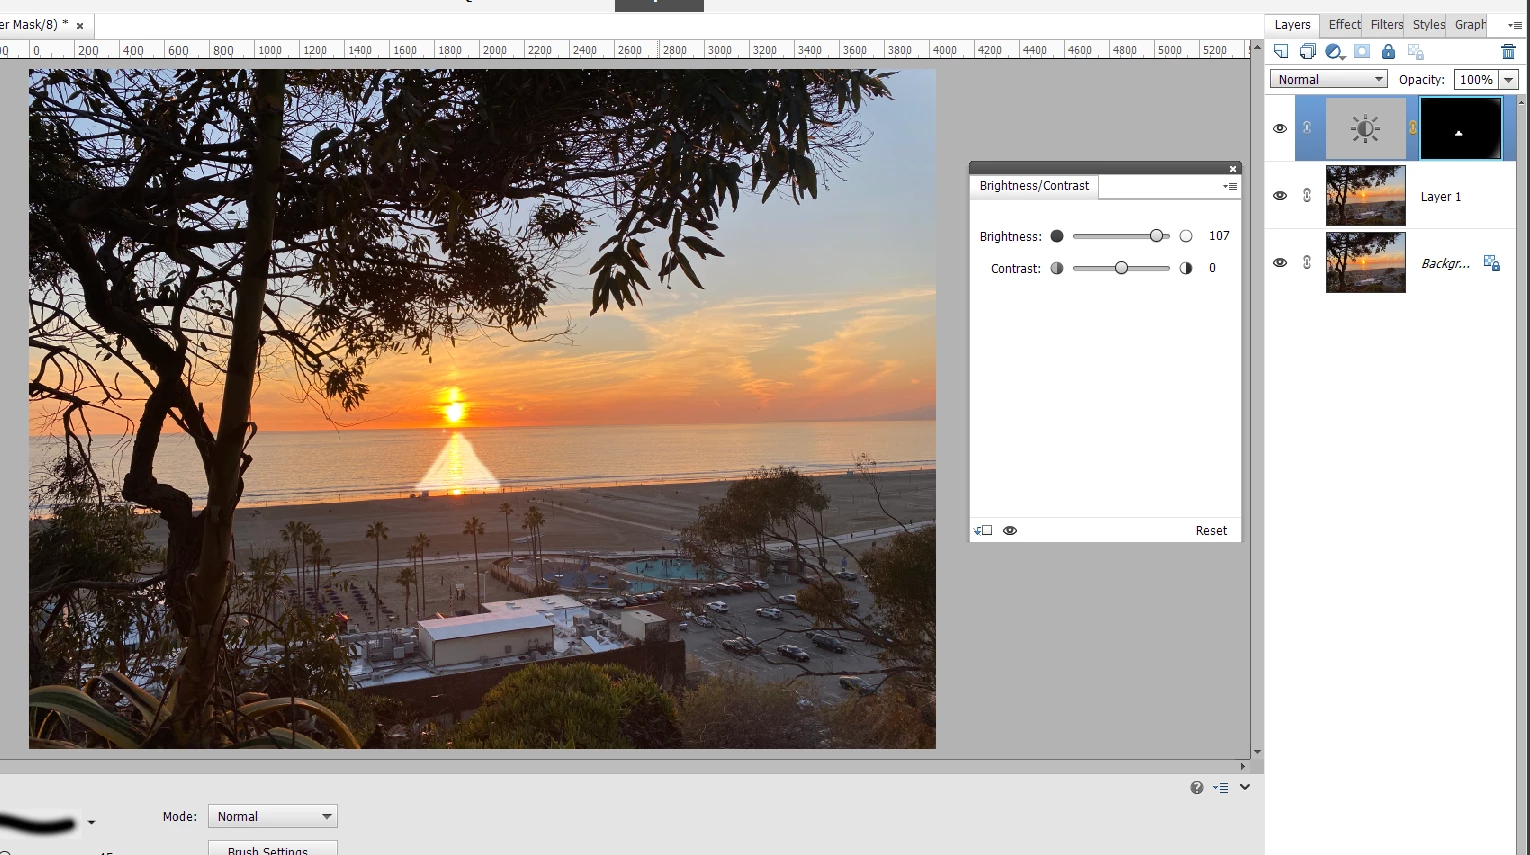Image resolution: width=1530 pixels, height=855 pixels.
Task: Open the tool options flyout menu
Action: coord(1221,788)
